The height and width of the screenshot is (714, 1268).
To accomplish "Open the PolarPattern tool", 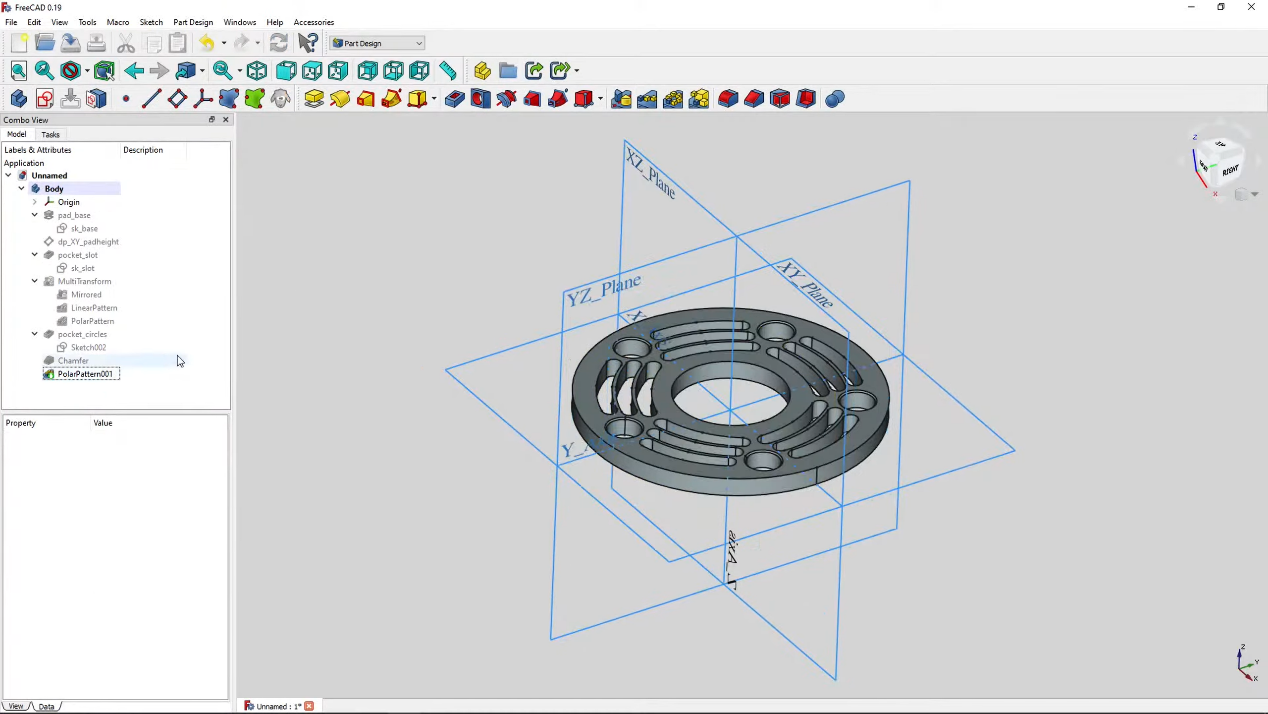I will click(x=673, y=98).
